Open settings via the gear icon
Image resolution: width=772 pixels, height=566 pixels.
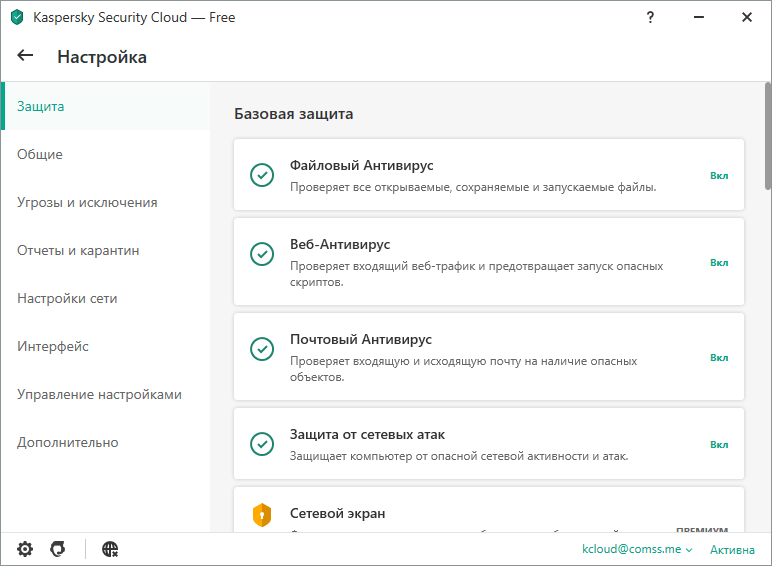25,549
